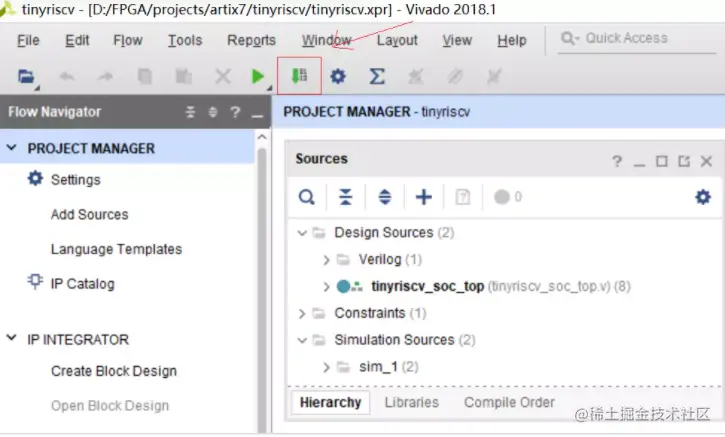Maximize the Sources panel
Image resolution: width=725 pixels, height=437 pixels.
662,161
